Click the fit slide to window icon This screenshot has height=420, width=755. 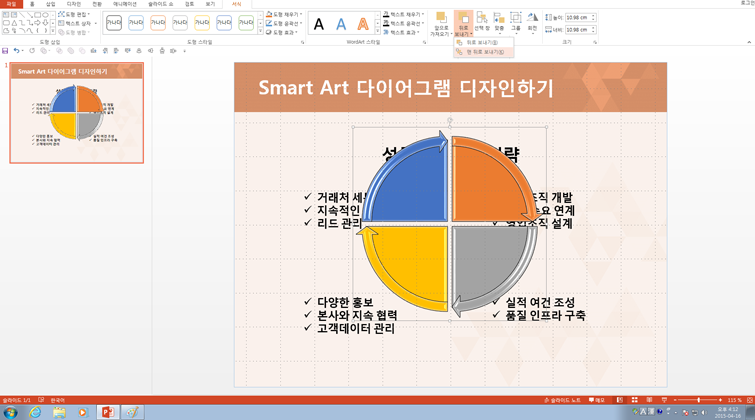coord(750,400)
